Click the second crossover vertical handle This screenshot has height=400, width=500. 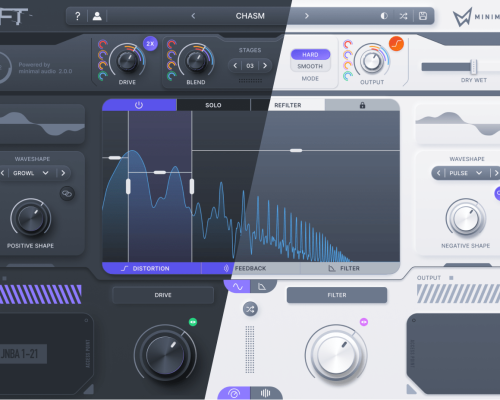coord(192,186)
